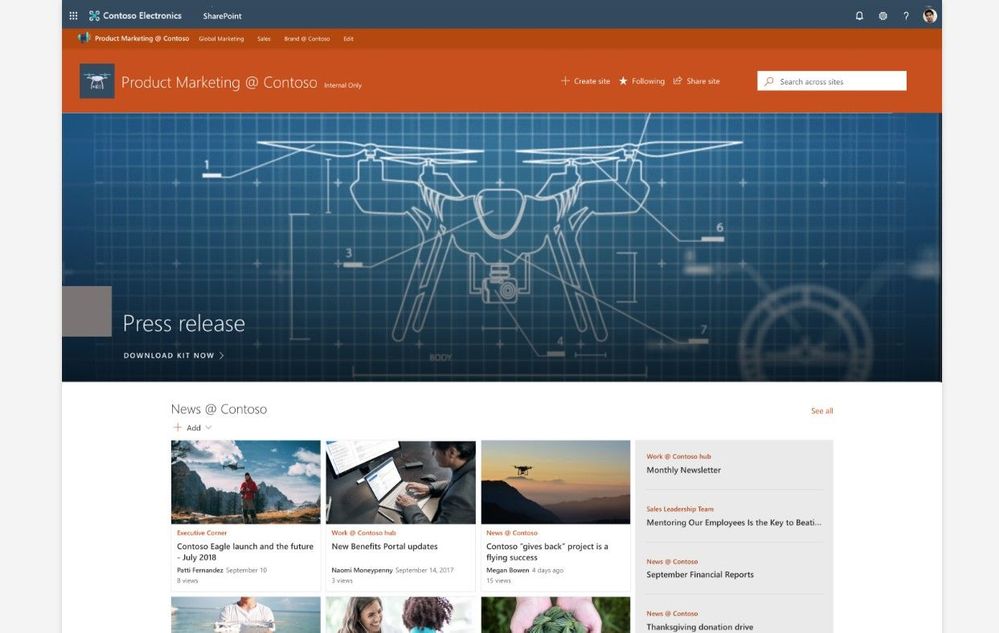The width and height of the screenshot is (999, 633).
Task: Click the Product Marketing site logo thumbnail
Action: (x=95, y=80)
